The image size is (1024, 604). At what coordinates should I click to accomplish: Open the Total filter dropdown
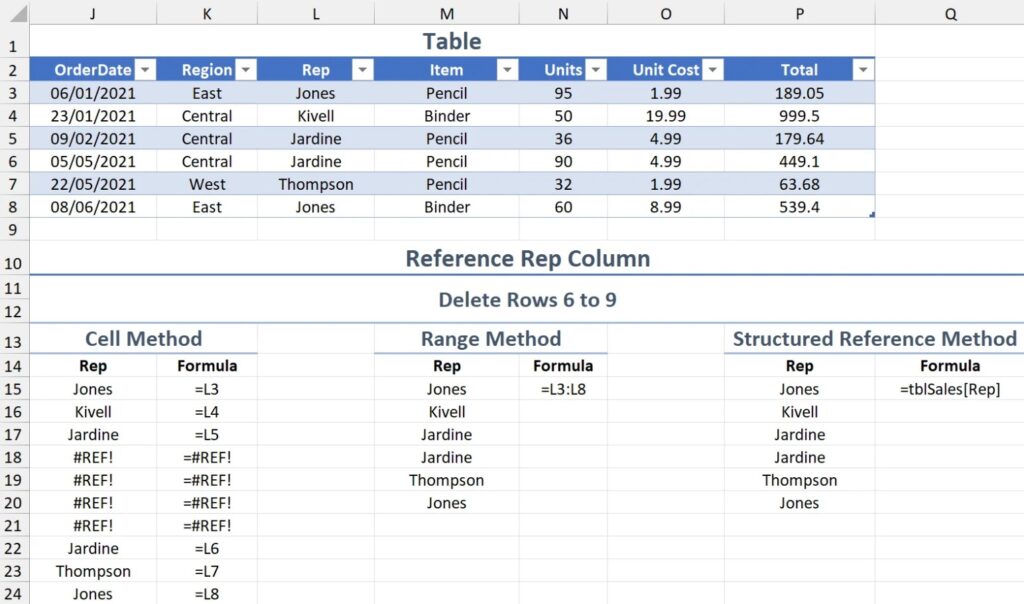863,69
